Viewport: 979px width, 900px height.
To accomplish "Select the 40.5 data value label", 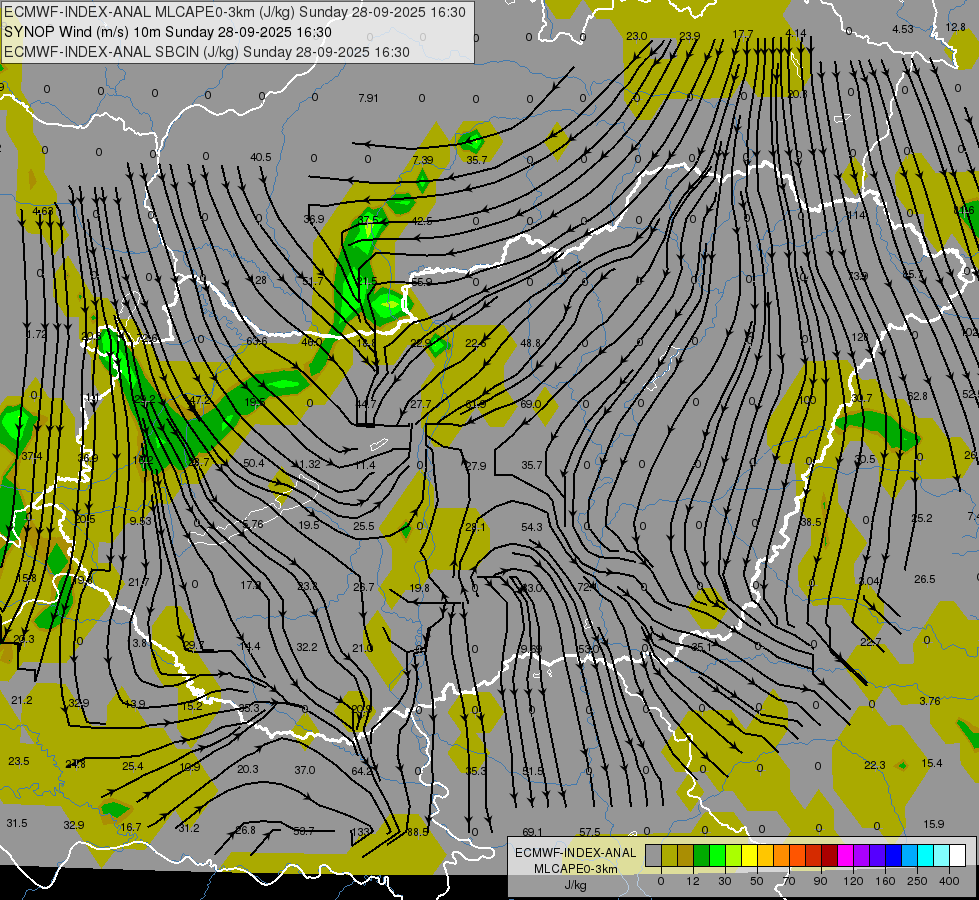I will pos(261,157).
